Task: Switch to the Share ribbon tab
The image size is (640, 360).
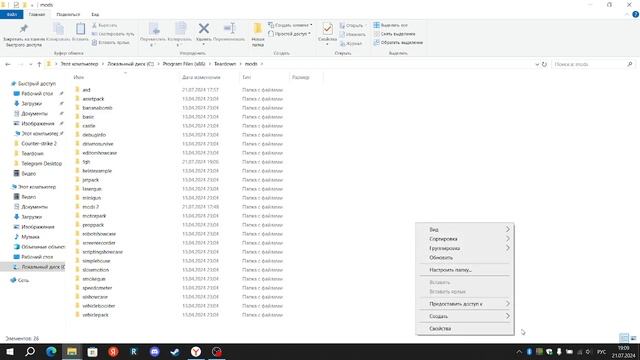Action: [x=68, y=14]
